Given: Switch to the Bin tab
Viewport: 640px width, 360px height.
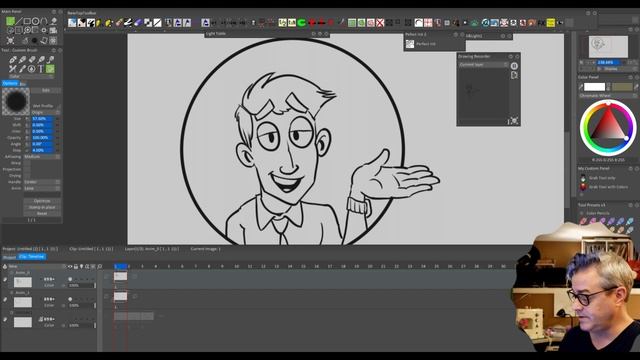Looking at the screenshot, I should tap(23, 84).
